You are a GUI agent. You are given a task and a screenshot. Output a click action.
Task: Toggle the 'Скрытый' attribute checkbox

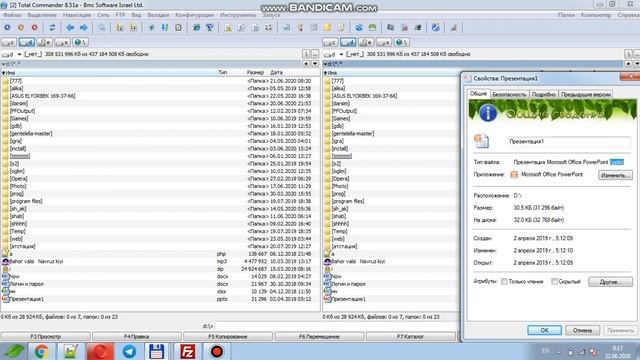click(554, 282)
